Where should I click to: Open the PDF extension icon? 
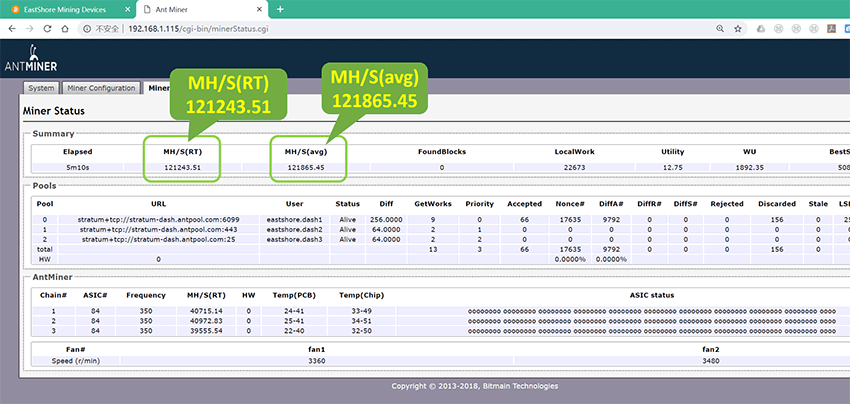(830, 29)
